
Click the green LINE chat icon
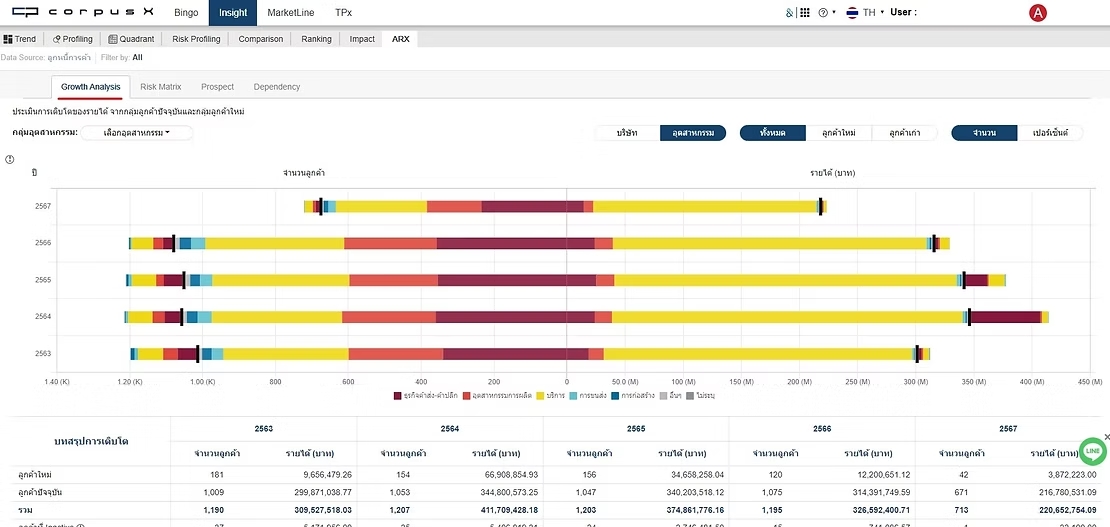[x=1092, y=451]
